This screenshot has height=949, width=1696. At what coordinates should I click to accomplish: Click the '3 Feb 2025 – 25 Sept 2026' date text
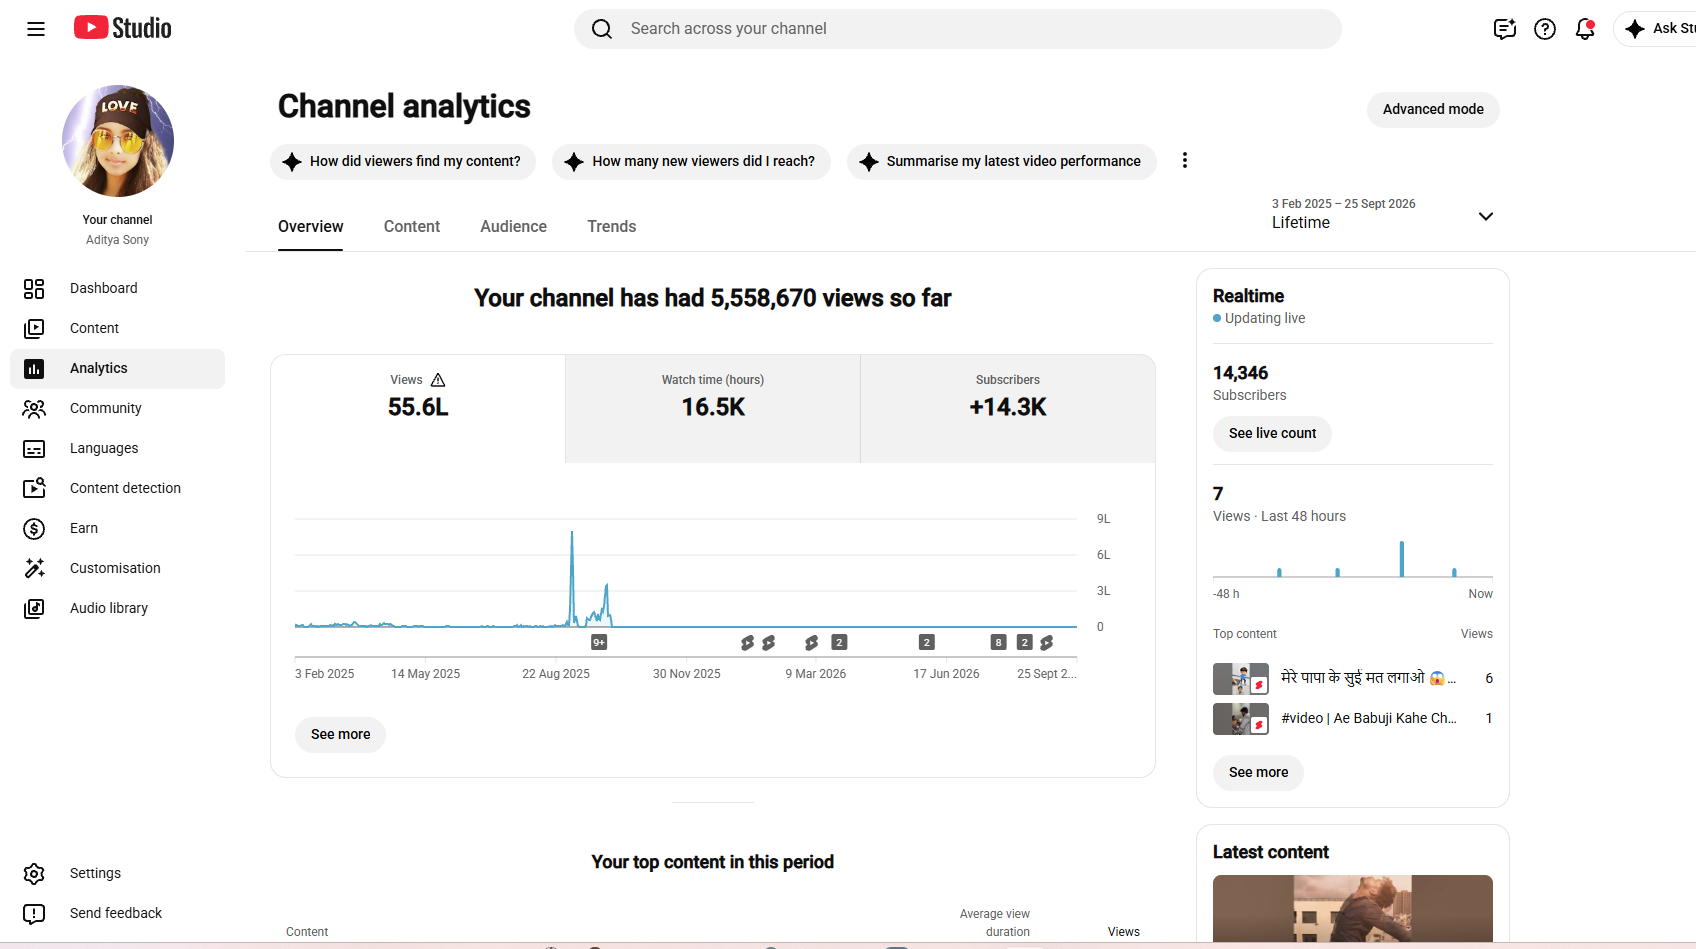(x=1343, y=204)
